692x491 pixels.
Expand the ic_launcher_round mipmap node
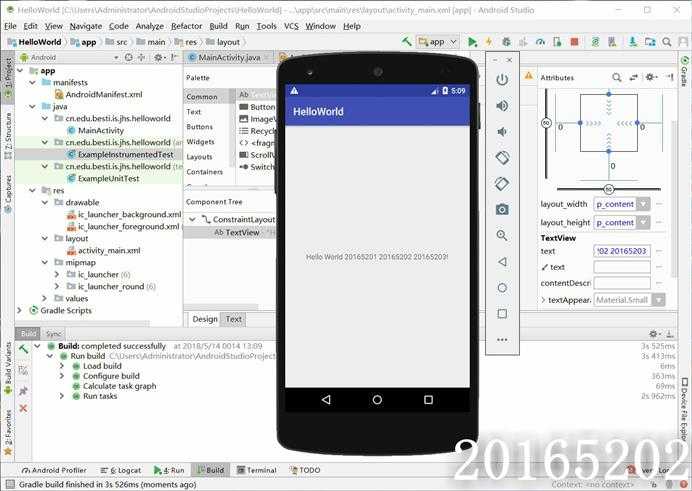tap(57, 286)
